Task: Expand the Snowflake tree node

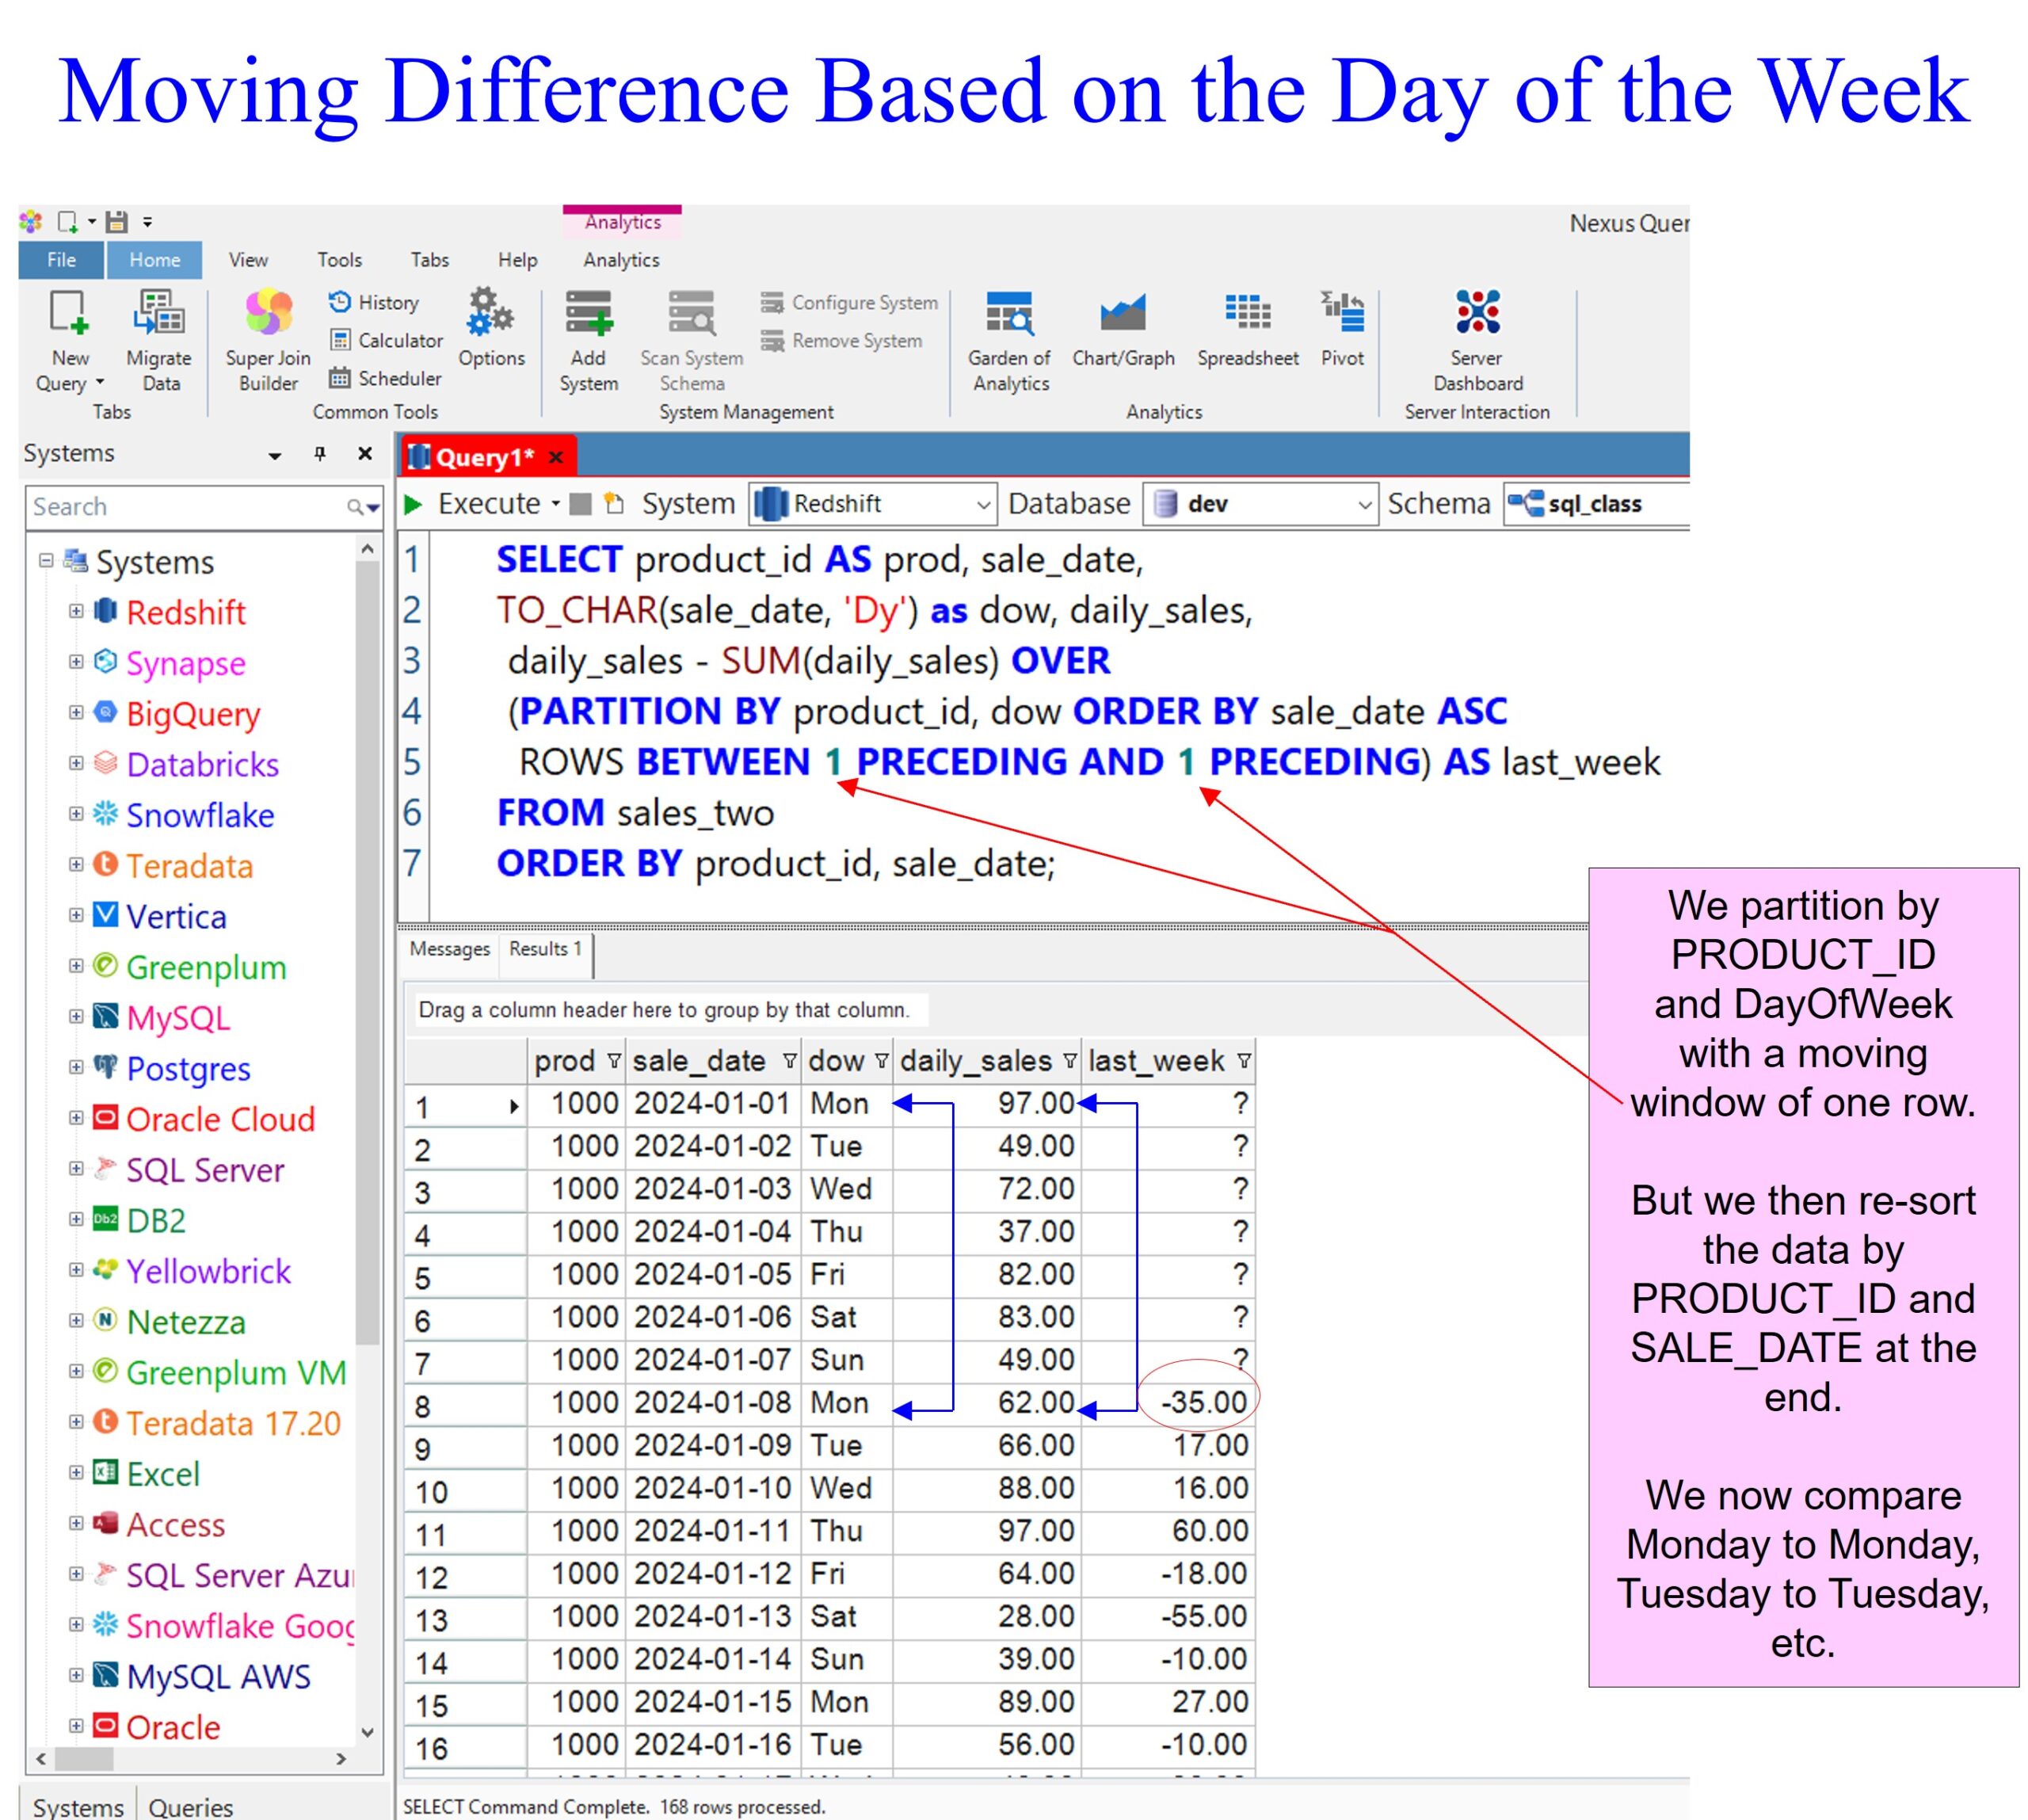Action: click(76, 815)
